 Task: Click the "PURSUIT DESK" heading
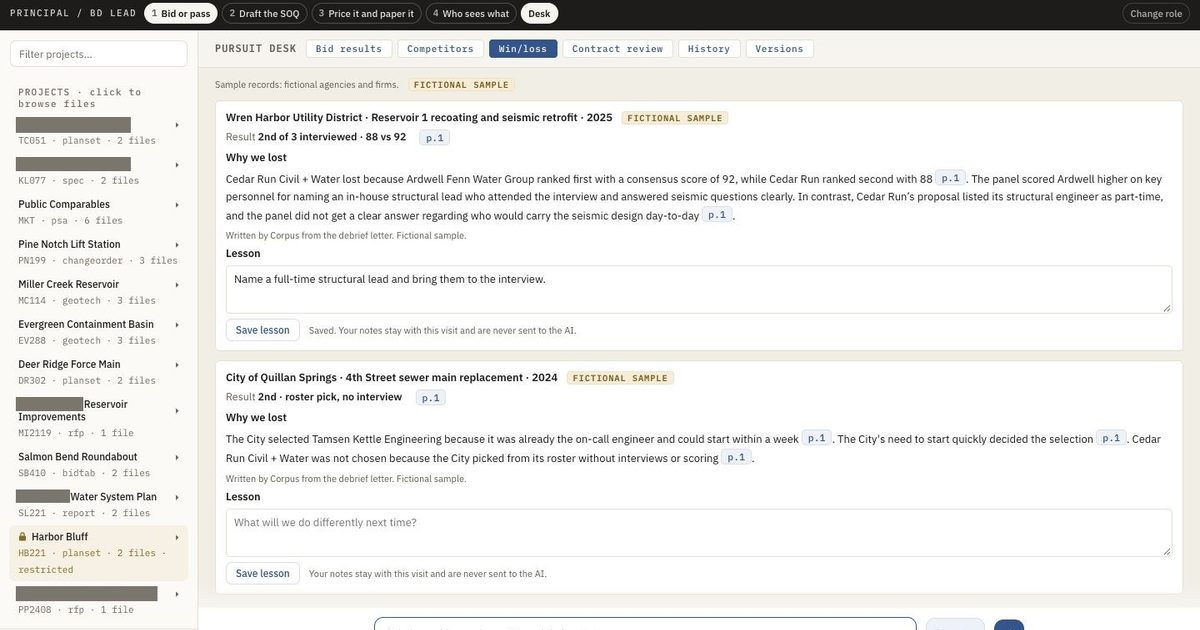tap(256, 48)
